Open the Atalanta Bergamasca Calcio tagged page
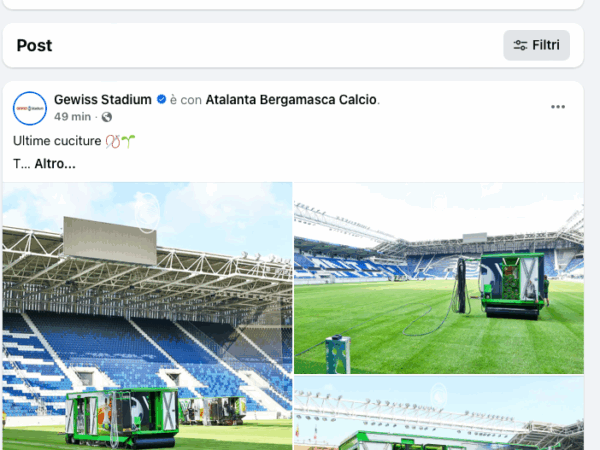Image resolution: width=600 pixels, height=450 pixels. click(291, 99)
